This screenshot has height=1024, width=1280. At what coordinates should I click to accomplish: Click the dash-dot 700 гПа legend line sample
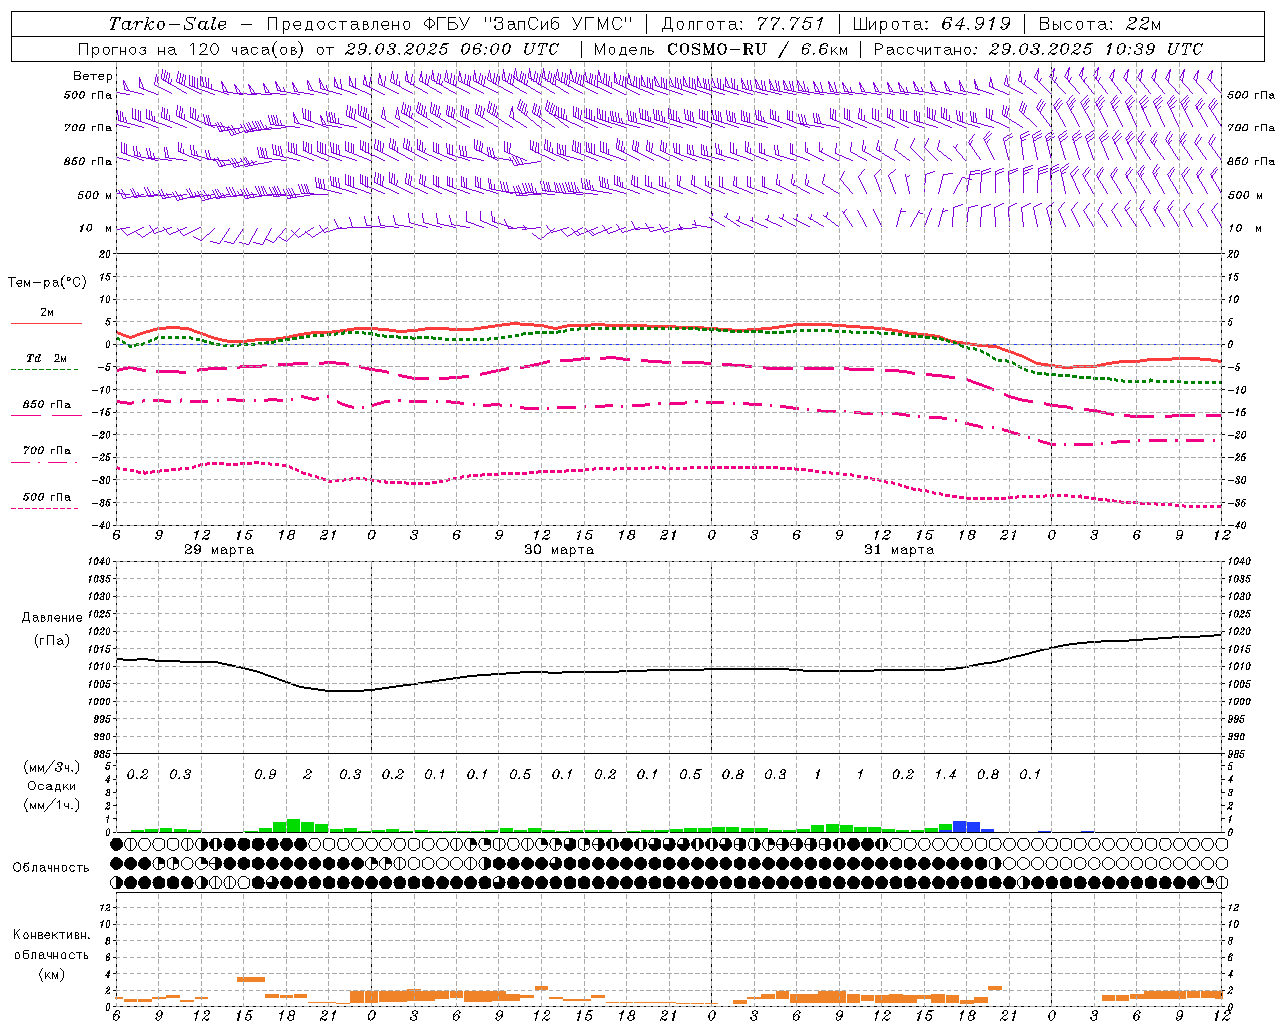coord(46,462)
